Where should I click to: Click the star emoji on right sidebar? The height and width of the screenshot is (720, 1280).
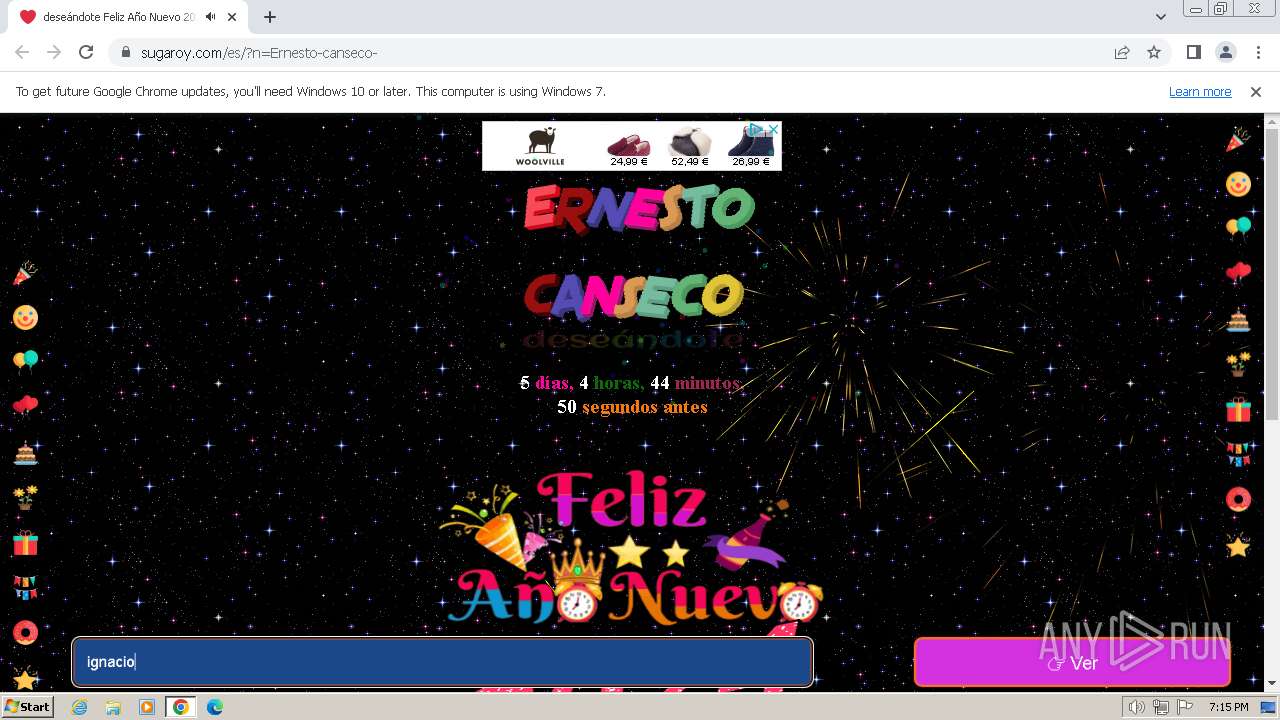click(x=1238, y=546)
